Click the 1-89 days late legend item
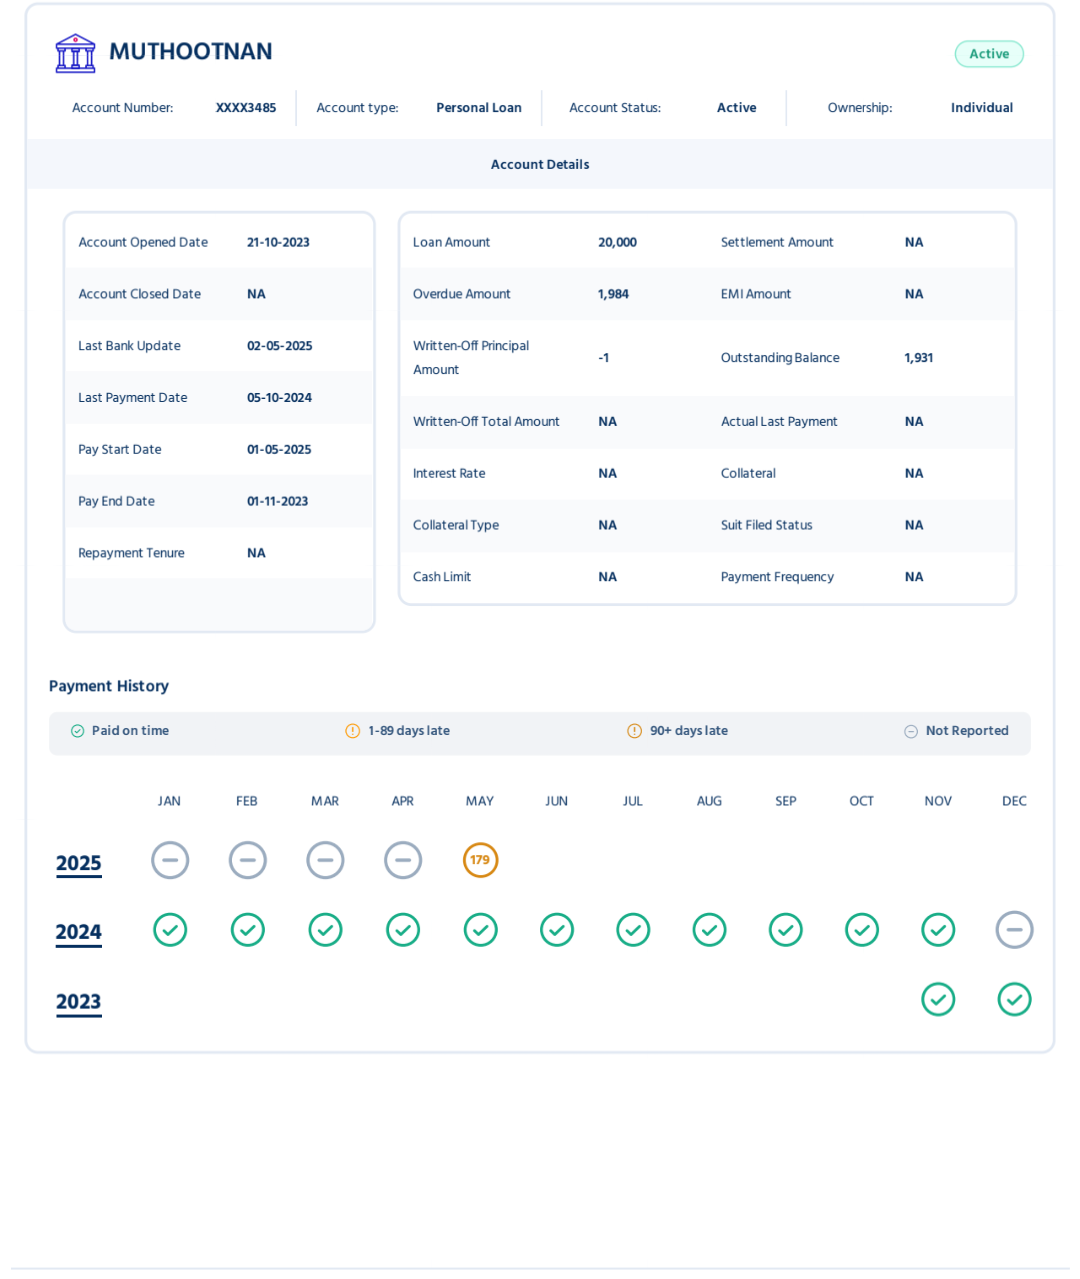1080x1279 pixels. pos(398,731)
